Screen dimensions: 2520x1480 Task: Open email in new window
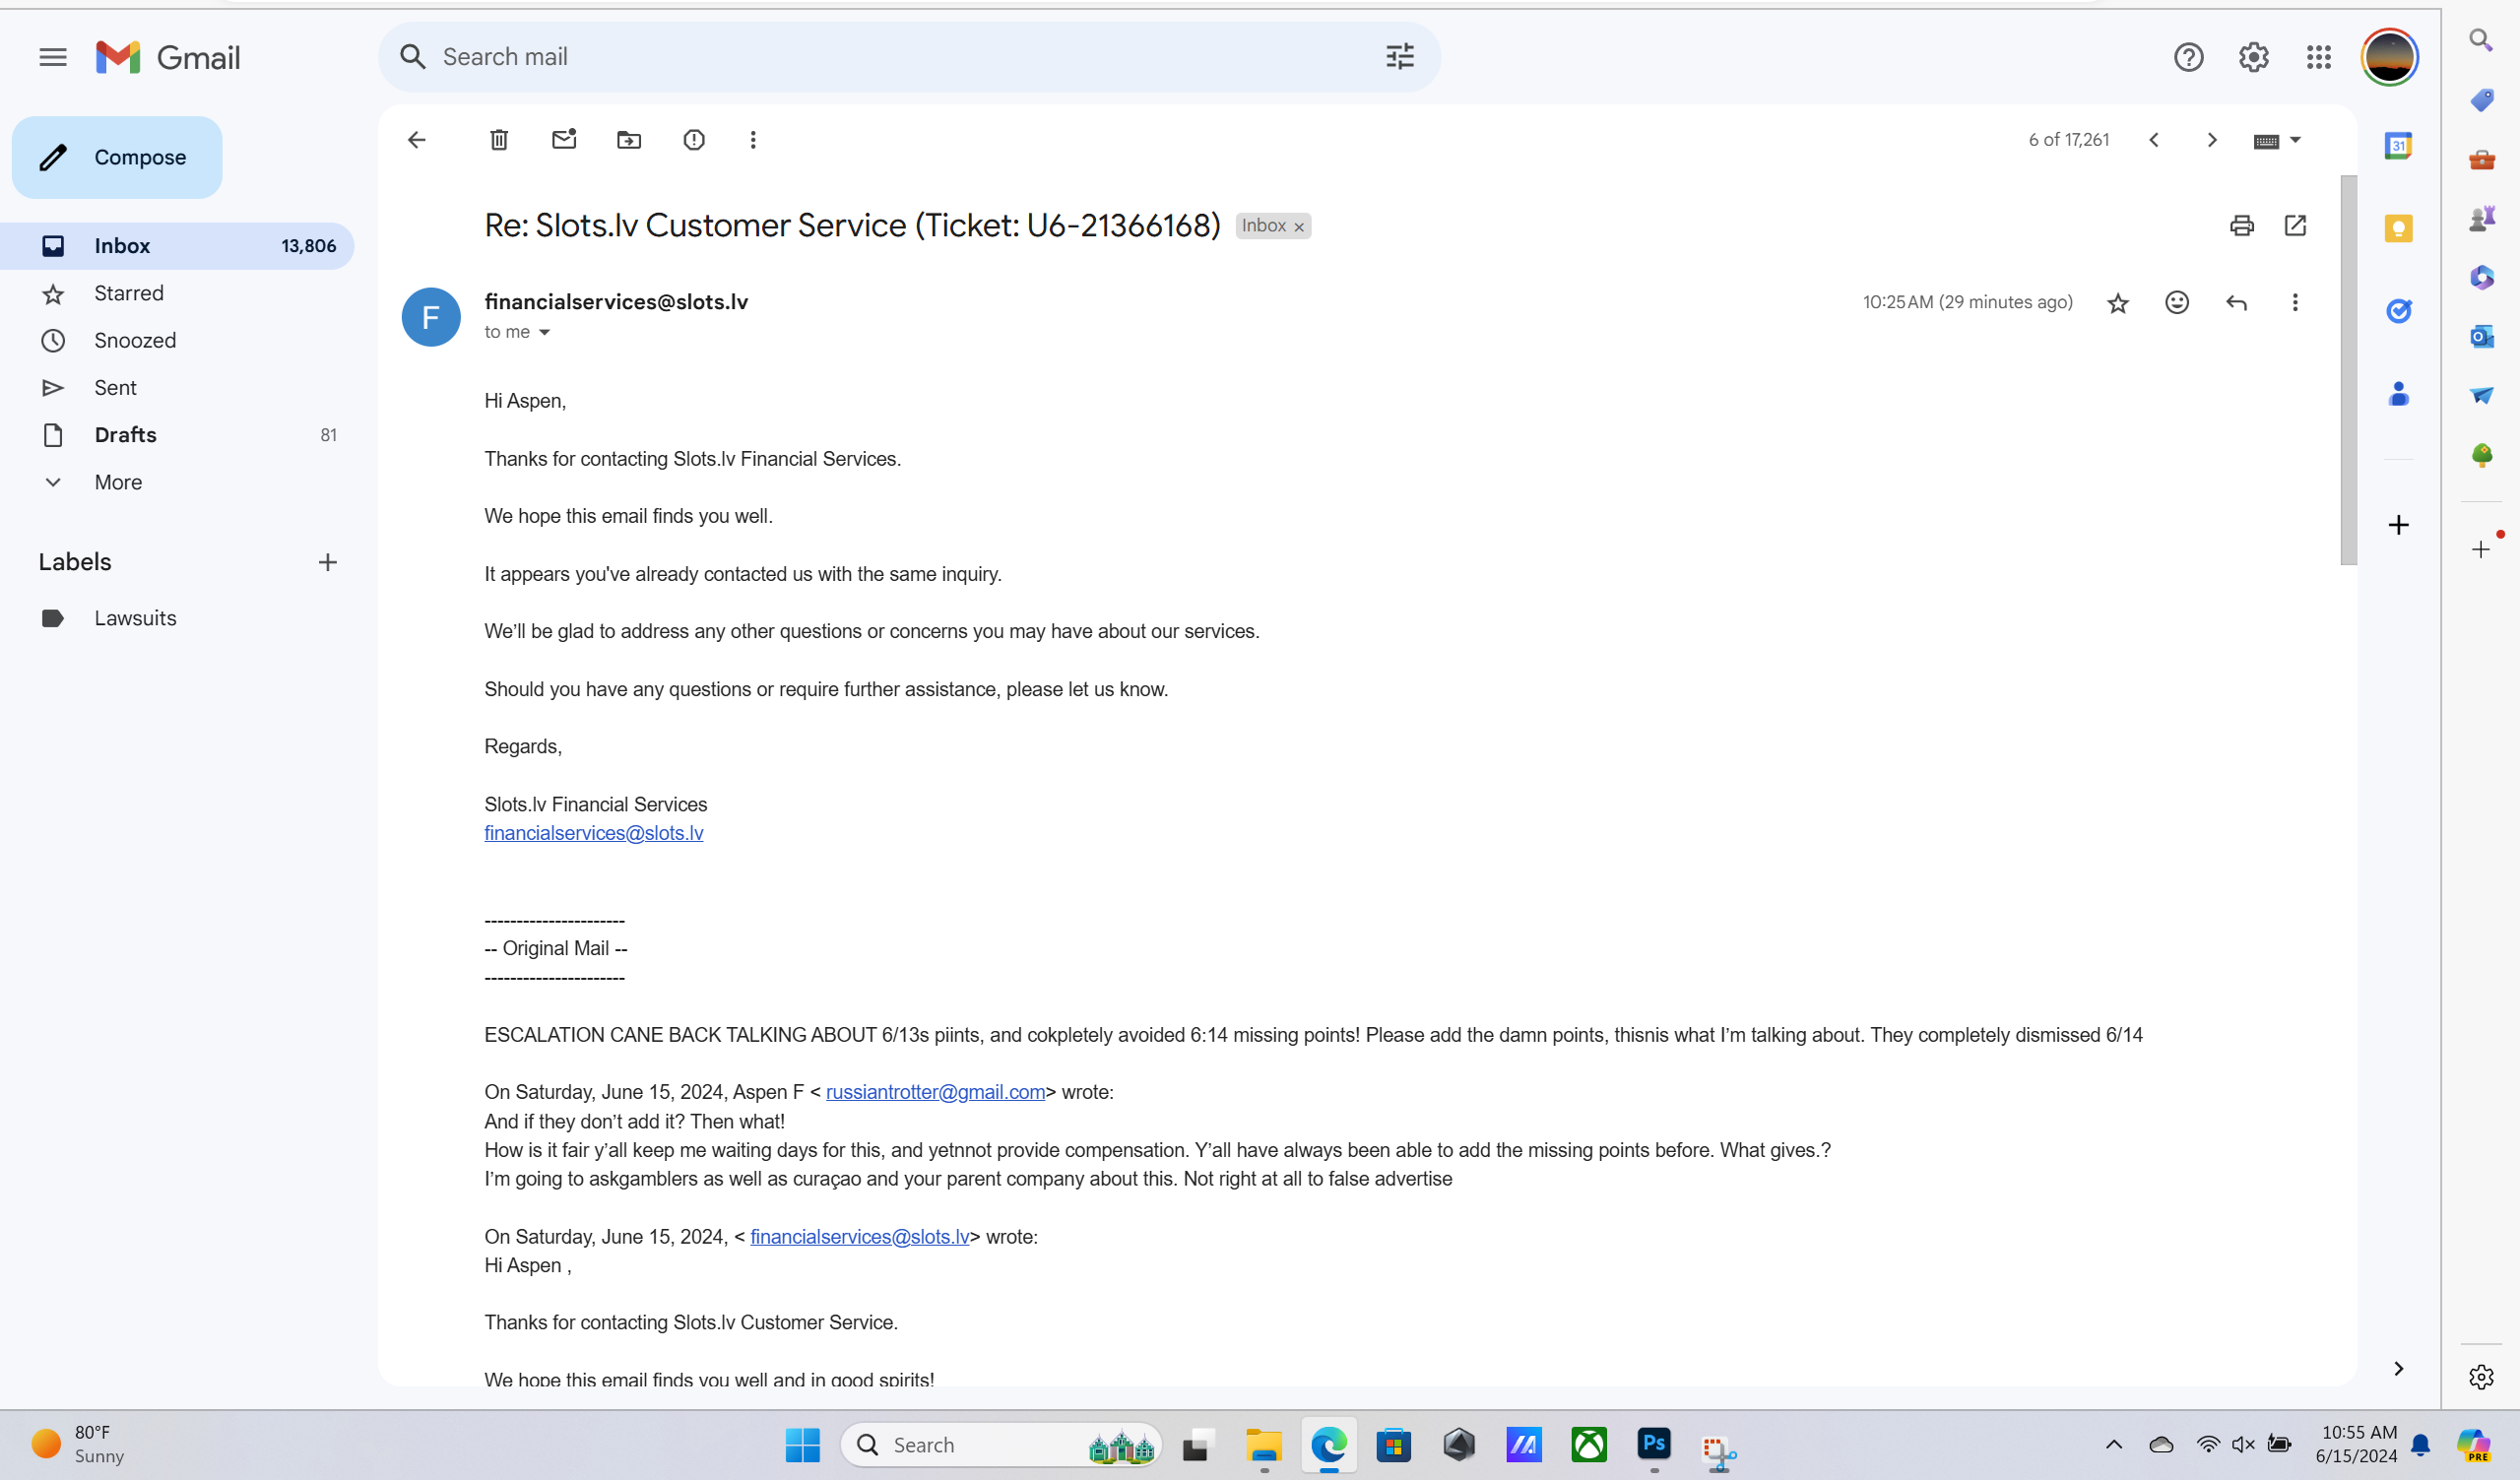2295,225
